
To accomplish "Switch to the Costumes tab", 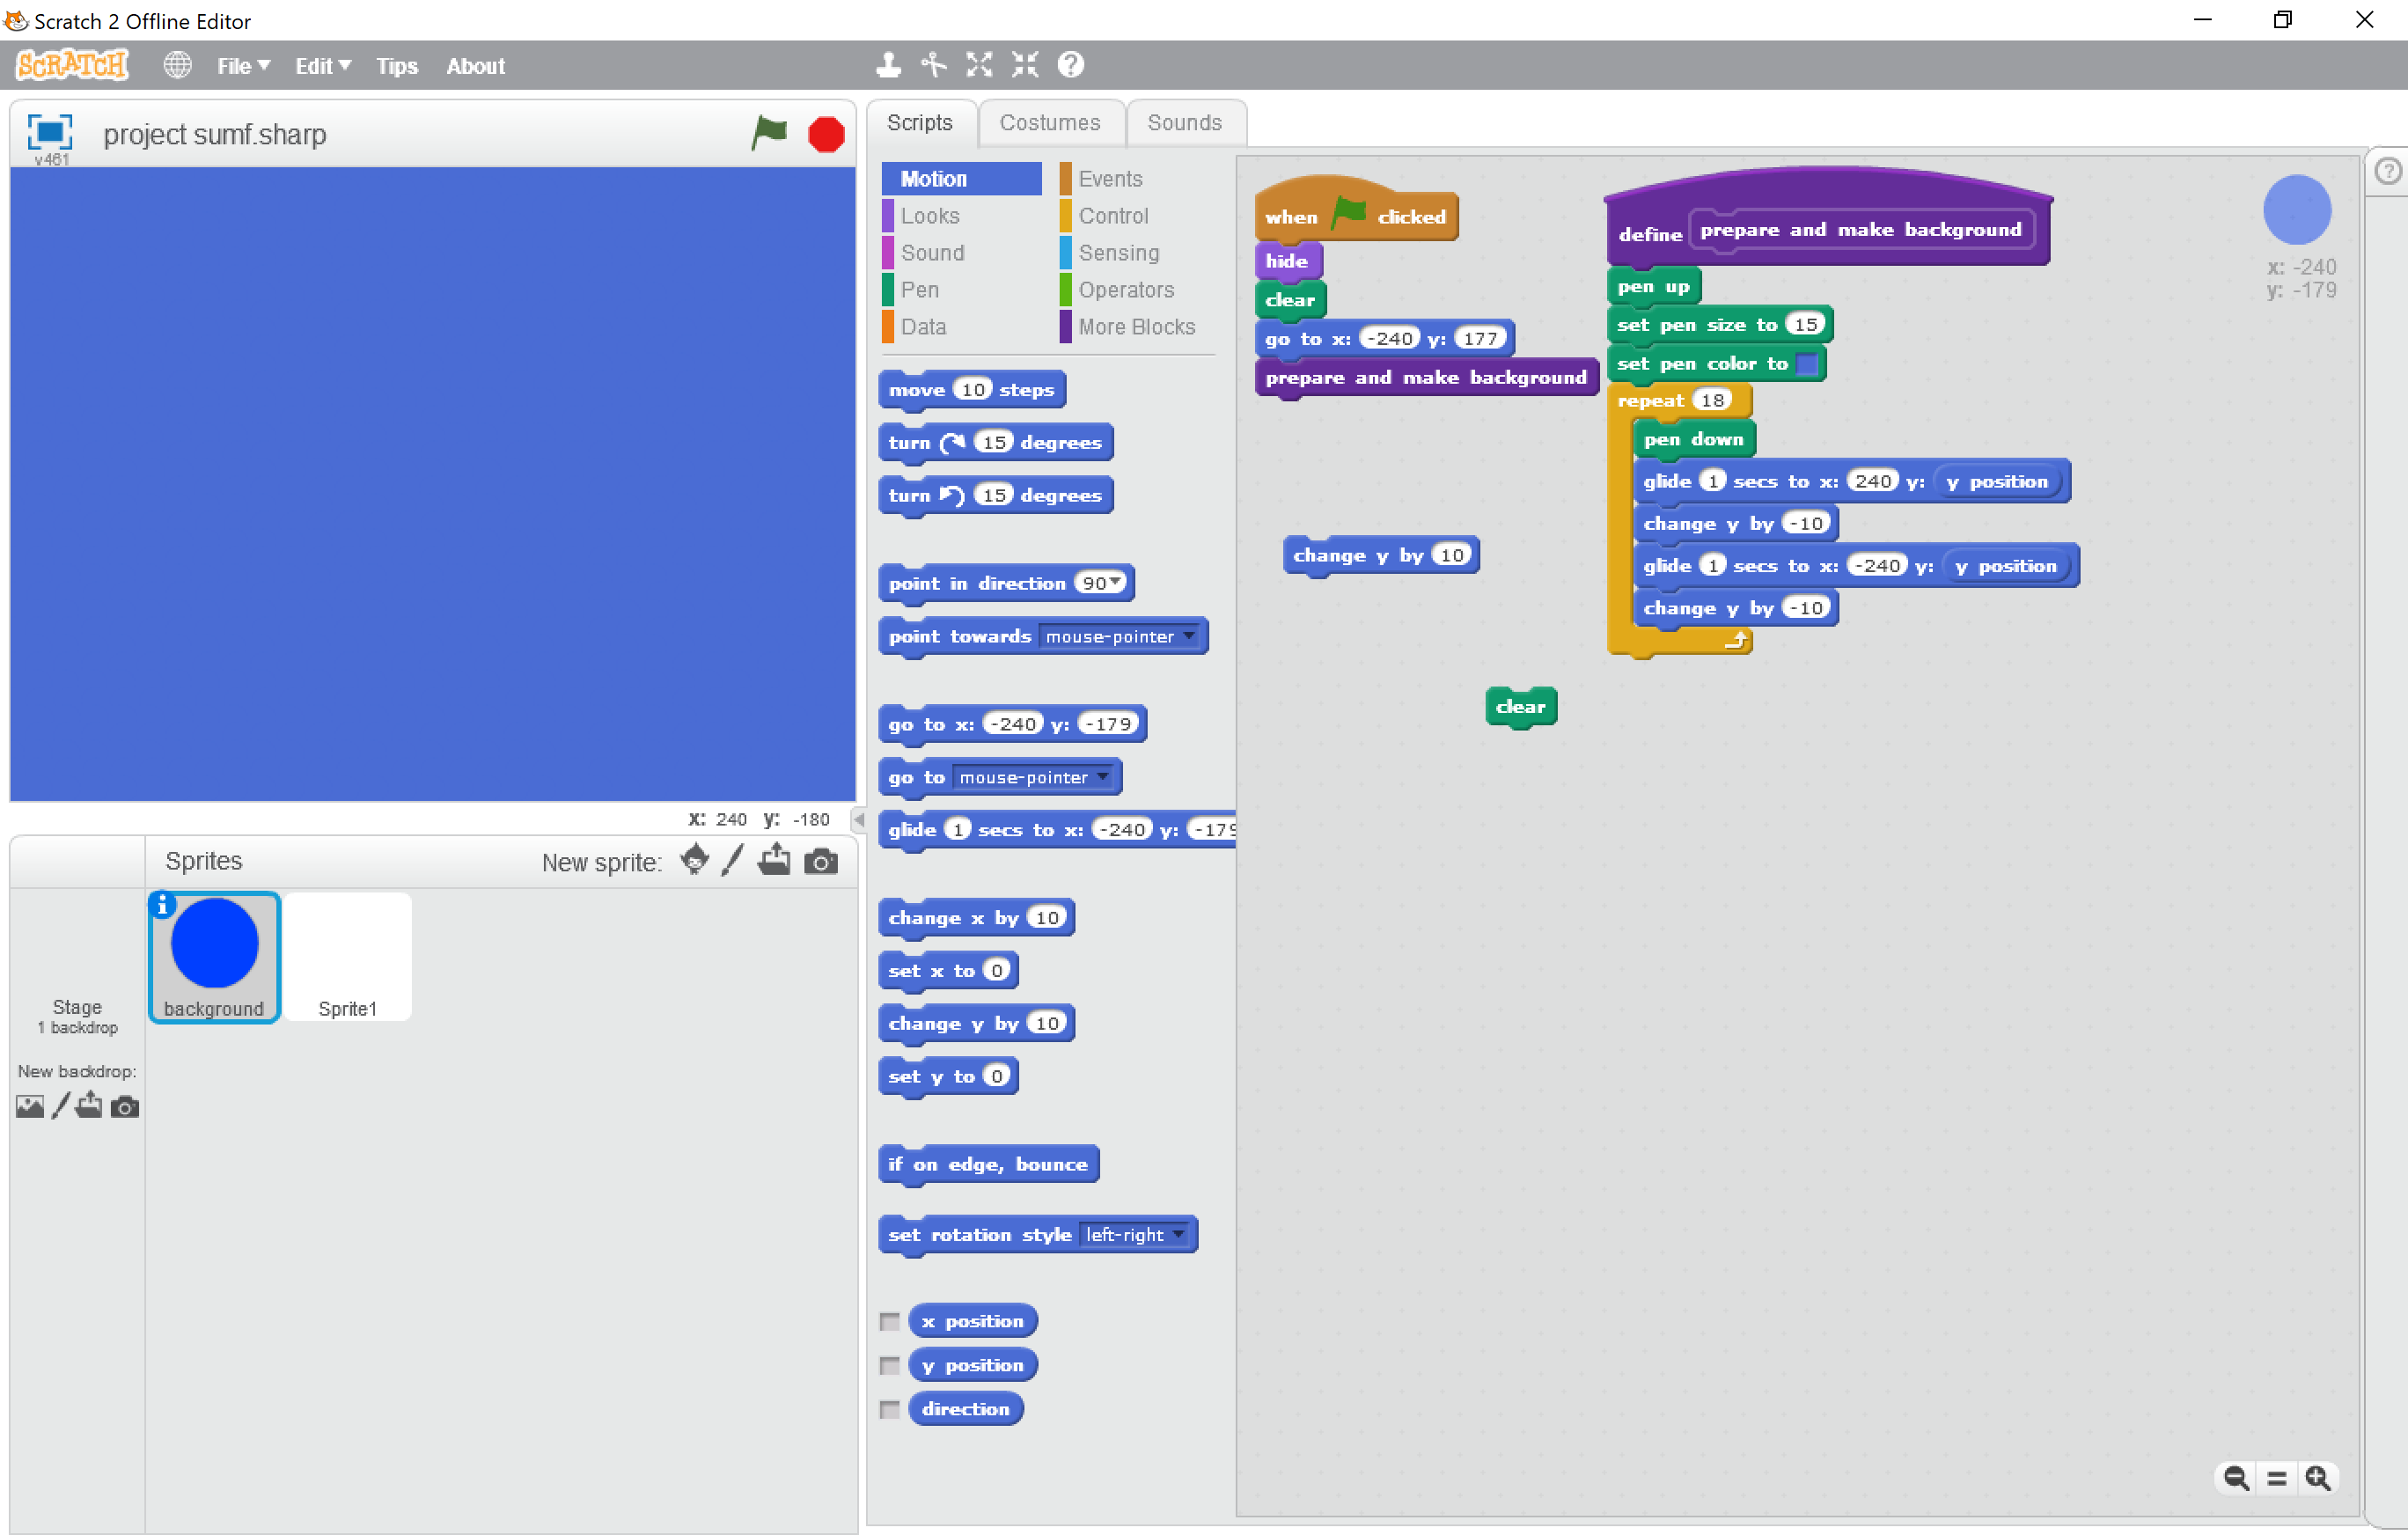I will (x=1051, y=122).
